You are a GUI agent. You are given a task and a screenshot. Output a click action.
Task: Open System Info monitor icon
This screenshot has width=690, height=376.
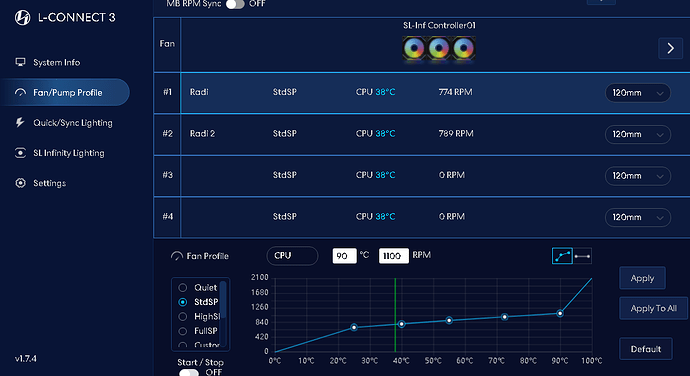20,62
